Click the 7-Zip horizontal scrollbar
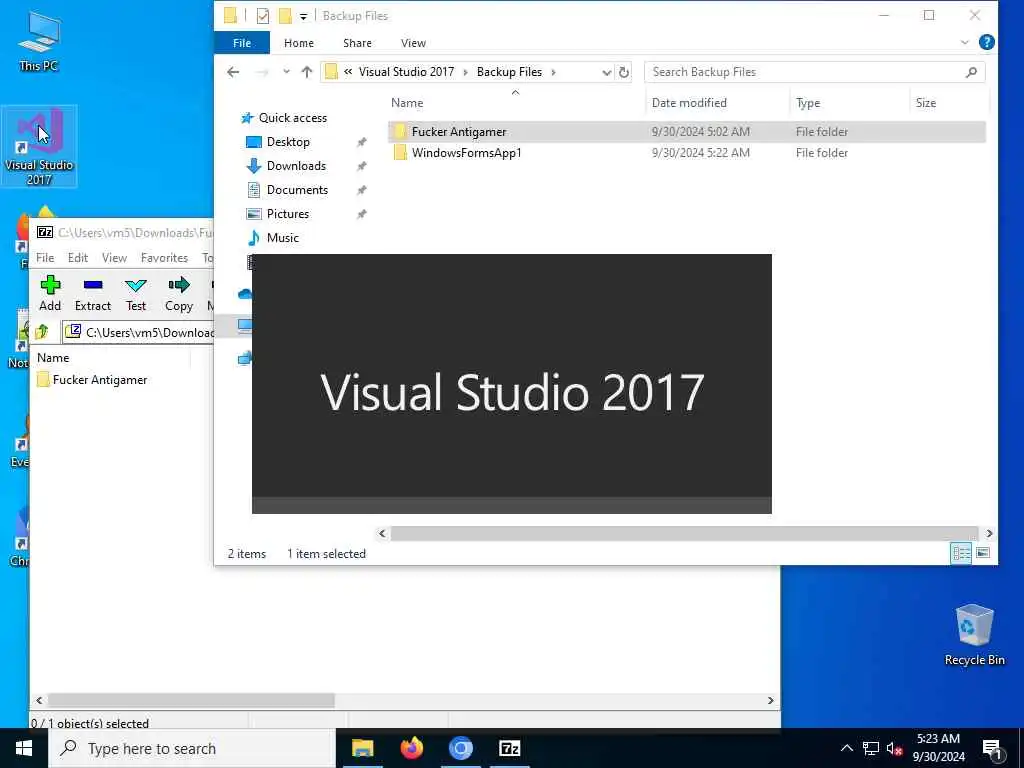This screenshot has width=1024, height=768. click(x=191, y=700)
